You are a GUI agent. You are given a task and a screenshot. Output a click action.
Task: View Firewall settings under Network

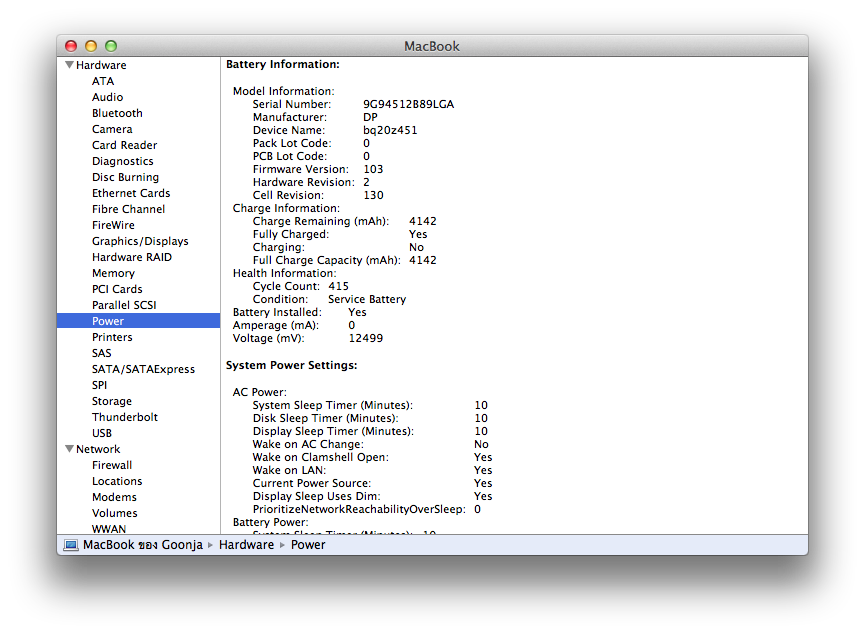pos(112,465)
